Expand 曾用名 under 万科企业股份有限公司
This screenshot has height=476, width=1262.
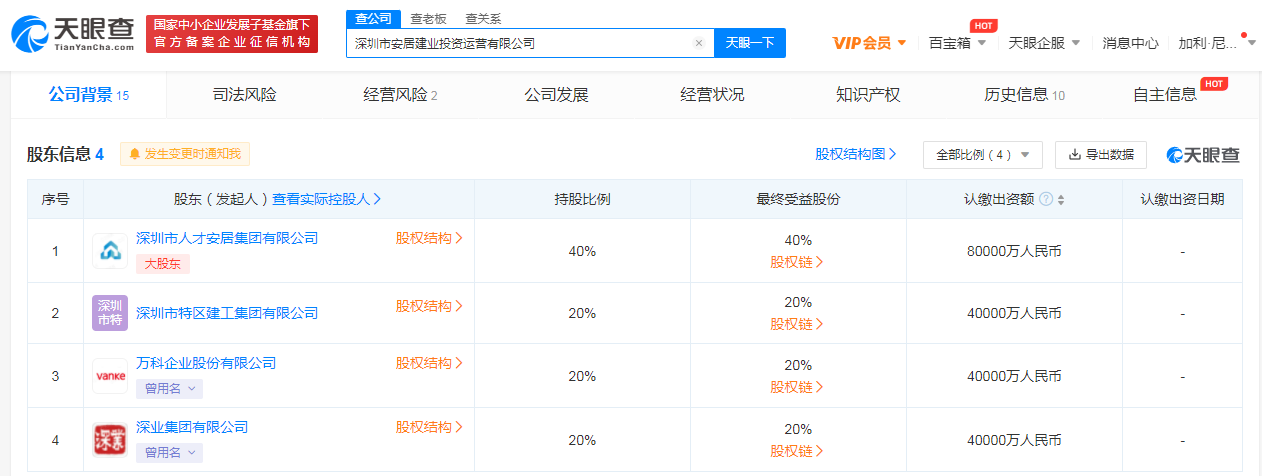click(x=169, y=389)
